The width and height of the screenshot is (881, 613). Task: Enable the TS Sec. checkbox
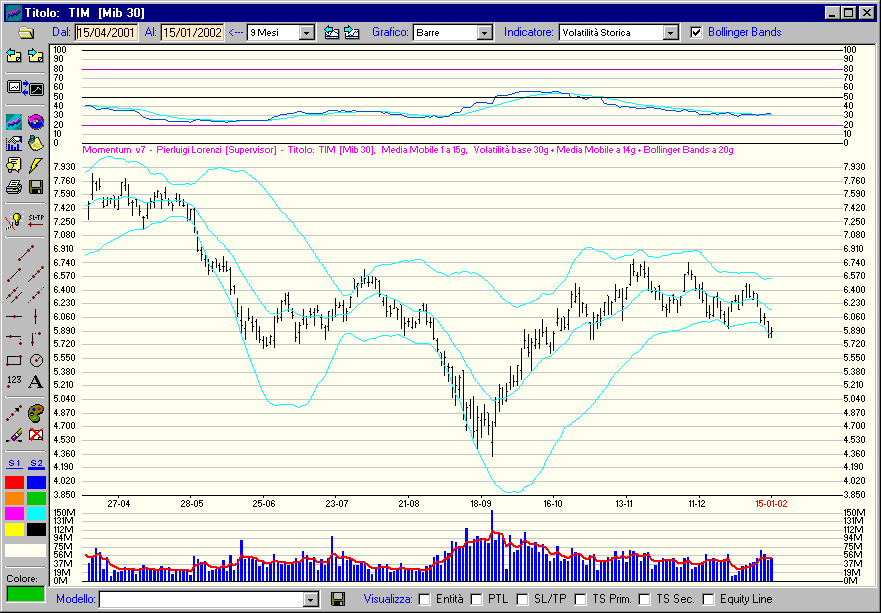pos(644,600)
